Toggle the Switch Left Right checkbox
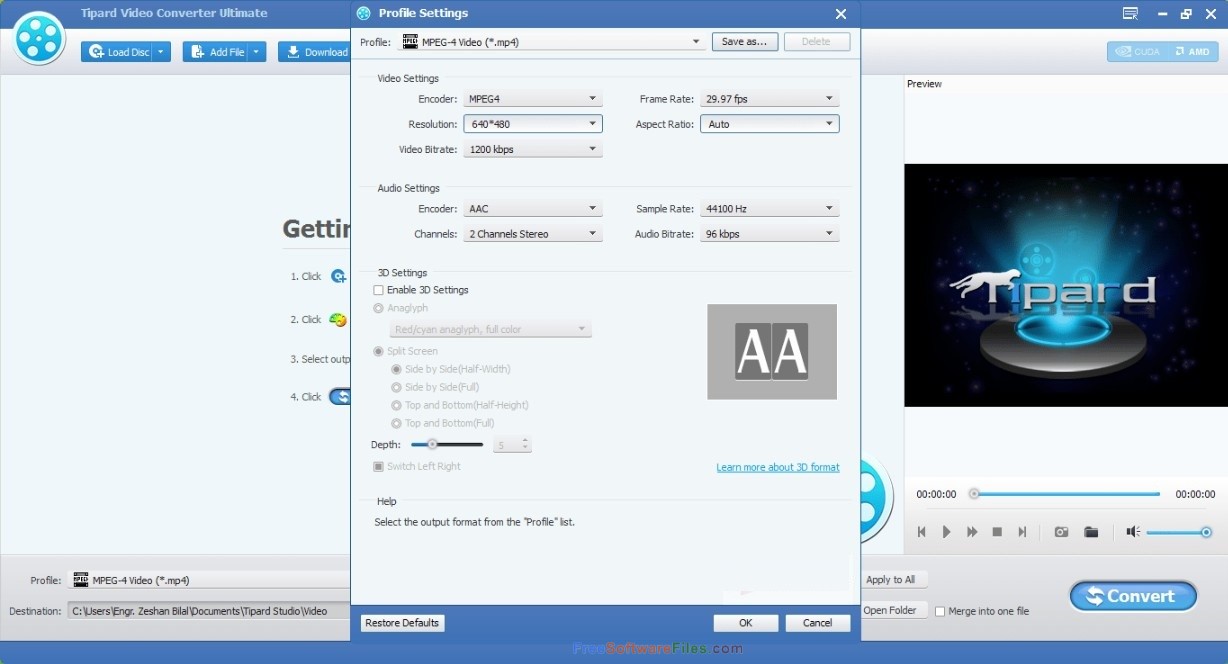This screenshot has width=1228, height=664. coord(378,467)
